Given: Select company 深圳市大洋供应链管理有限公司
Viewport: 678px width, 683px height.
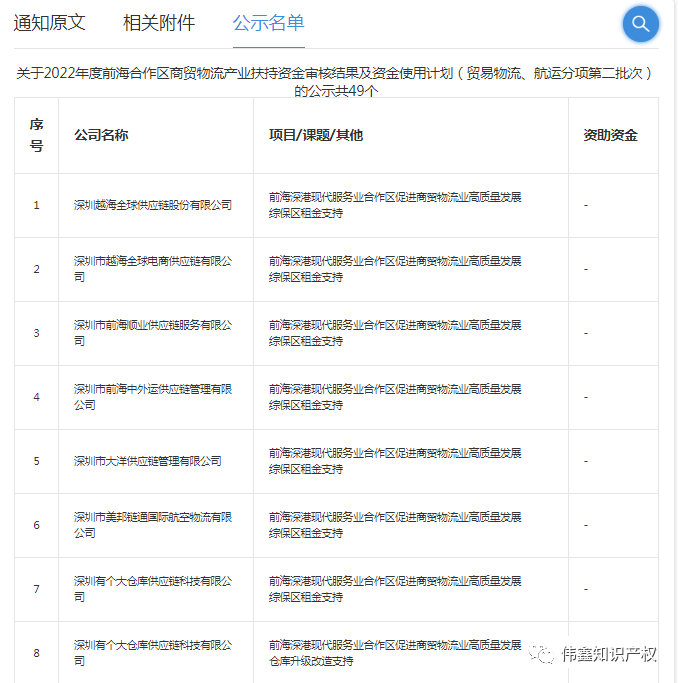Looking at the screenshot, I should pos(148,461).
